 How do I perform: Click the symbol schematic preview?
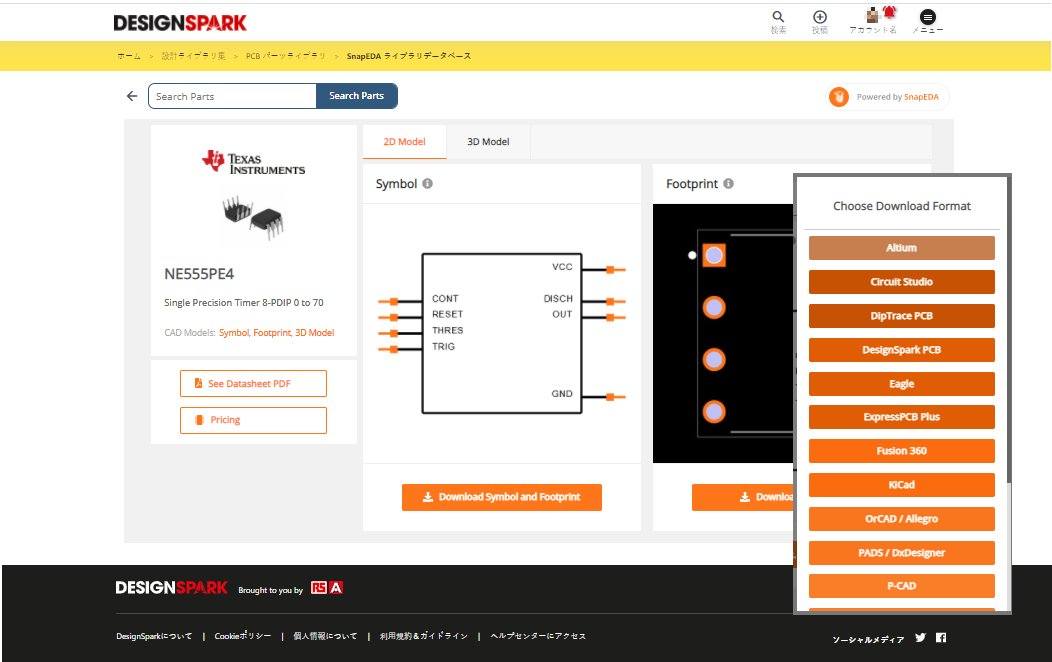[x=501, y=333]
